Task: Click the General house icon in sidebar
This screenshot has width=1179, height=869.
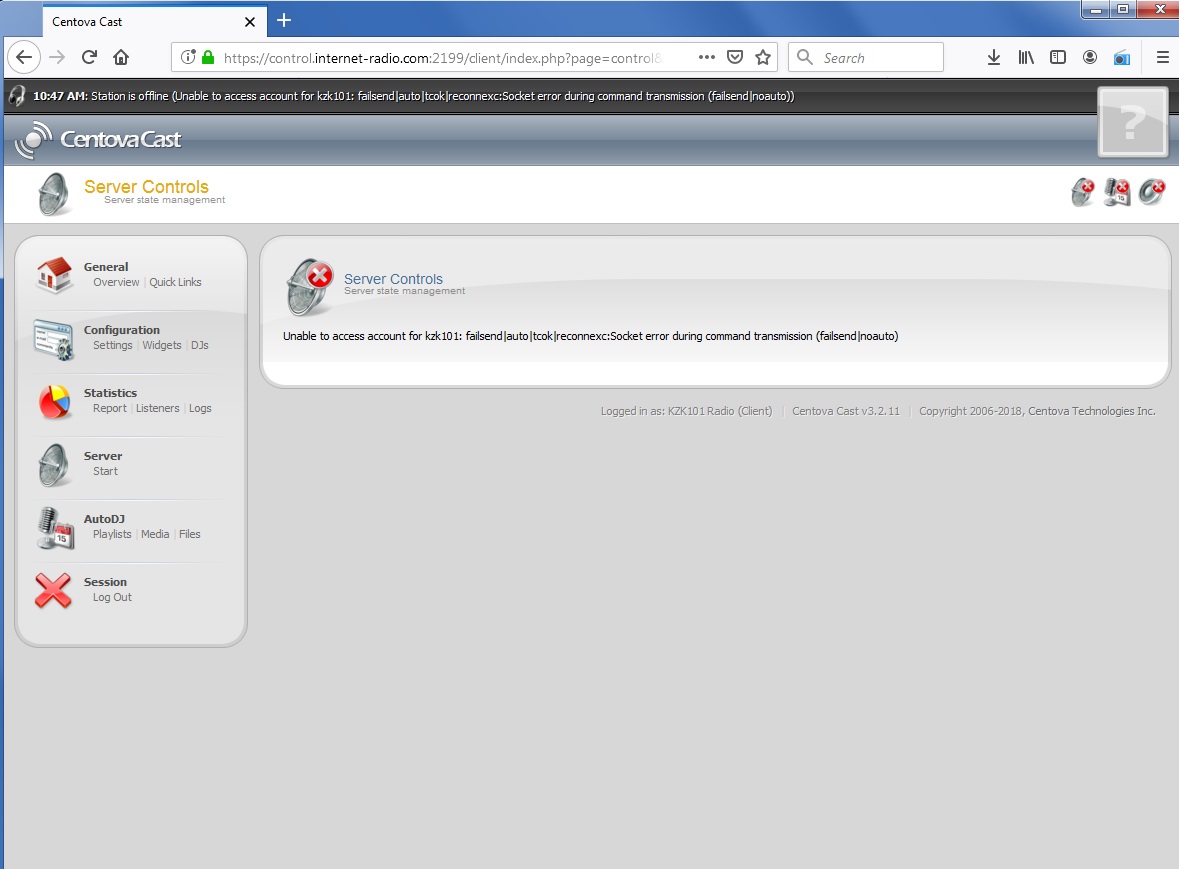Action: 54,275
